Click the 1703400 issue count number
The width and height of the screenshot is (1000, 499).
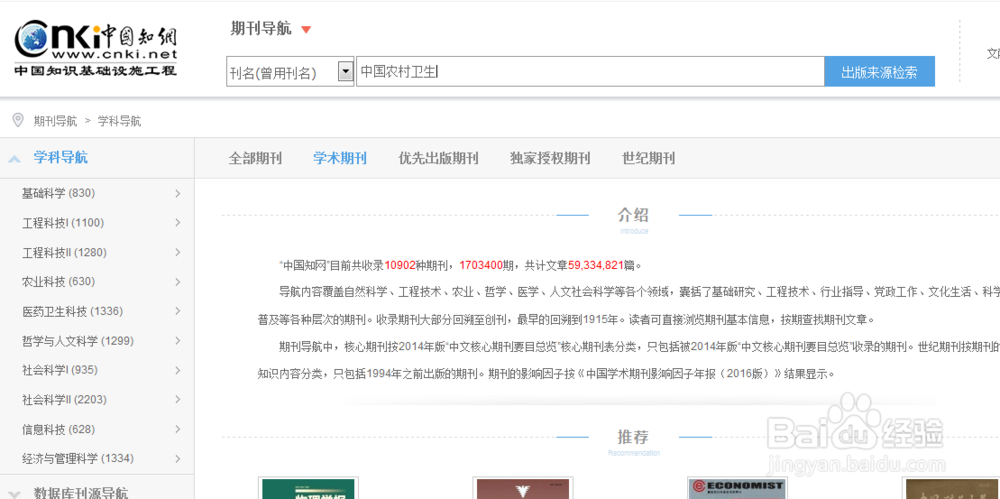[x=480, y=265]
